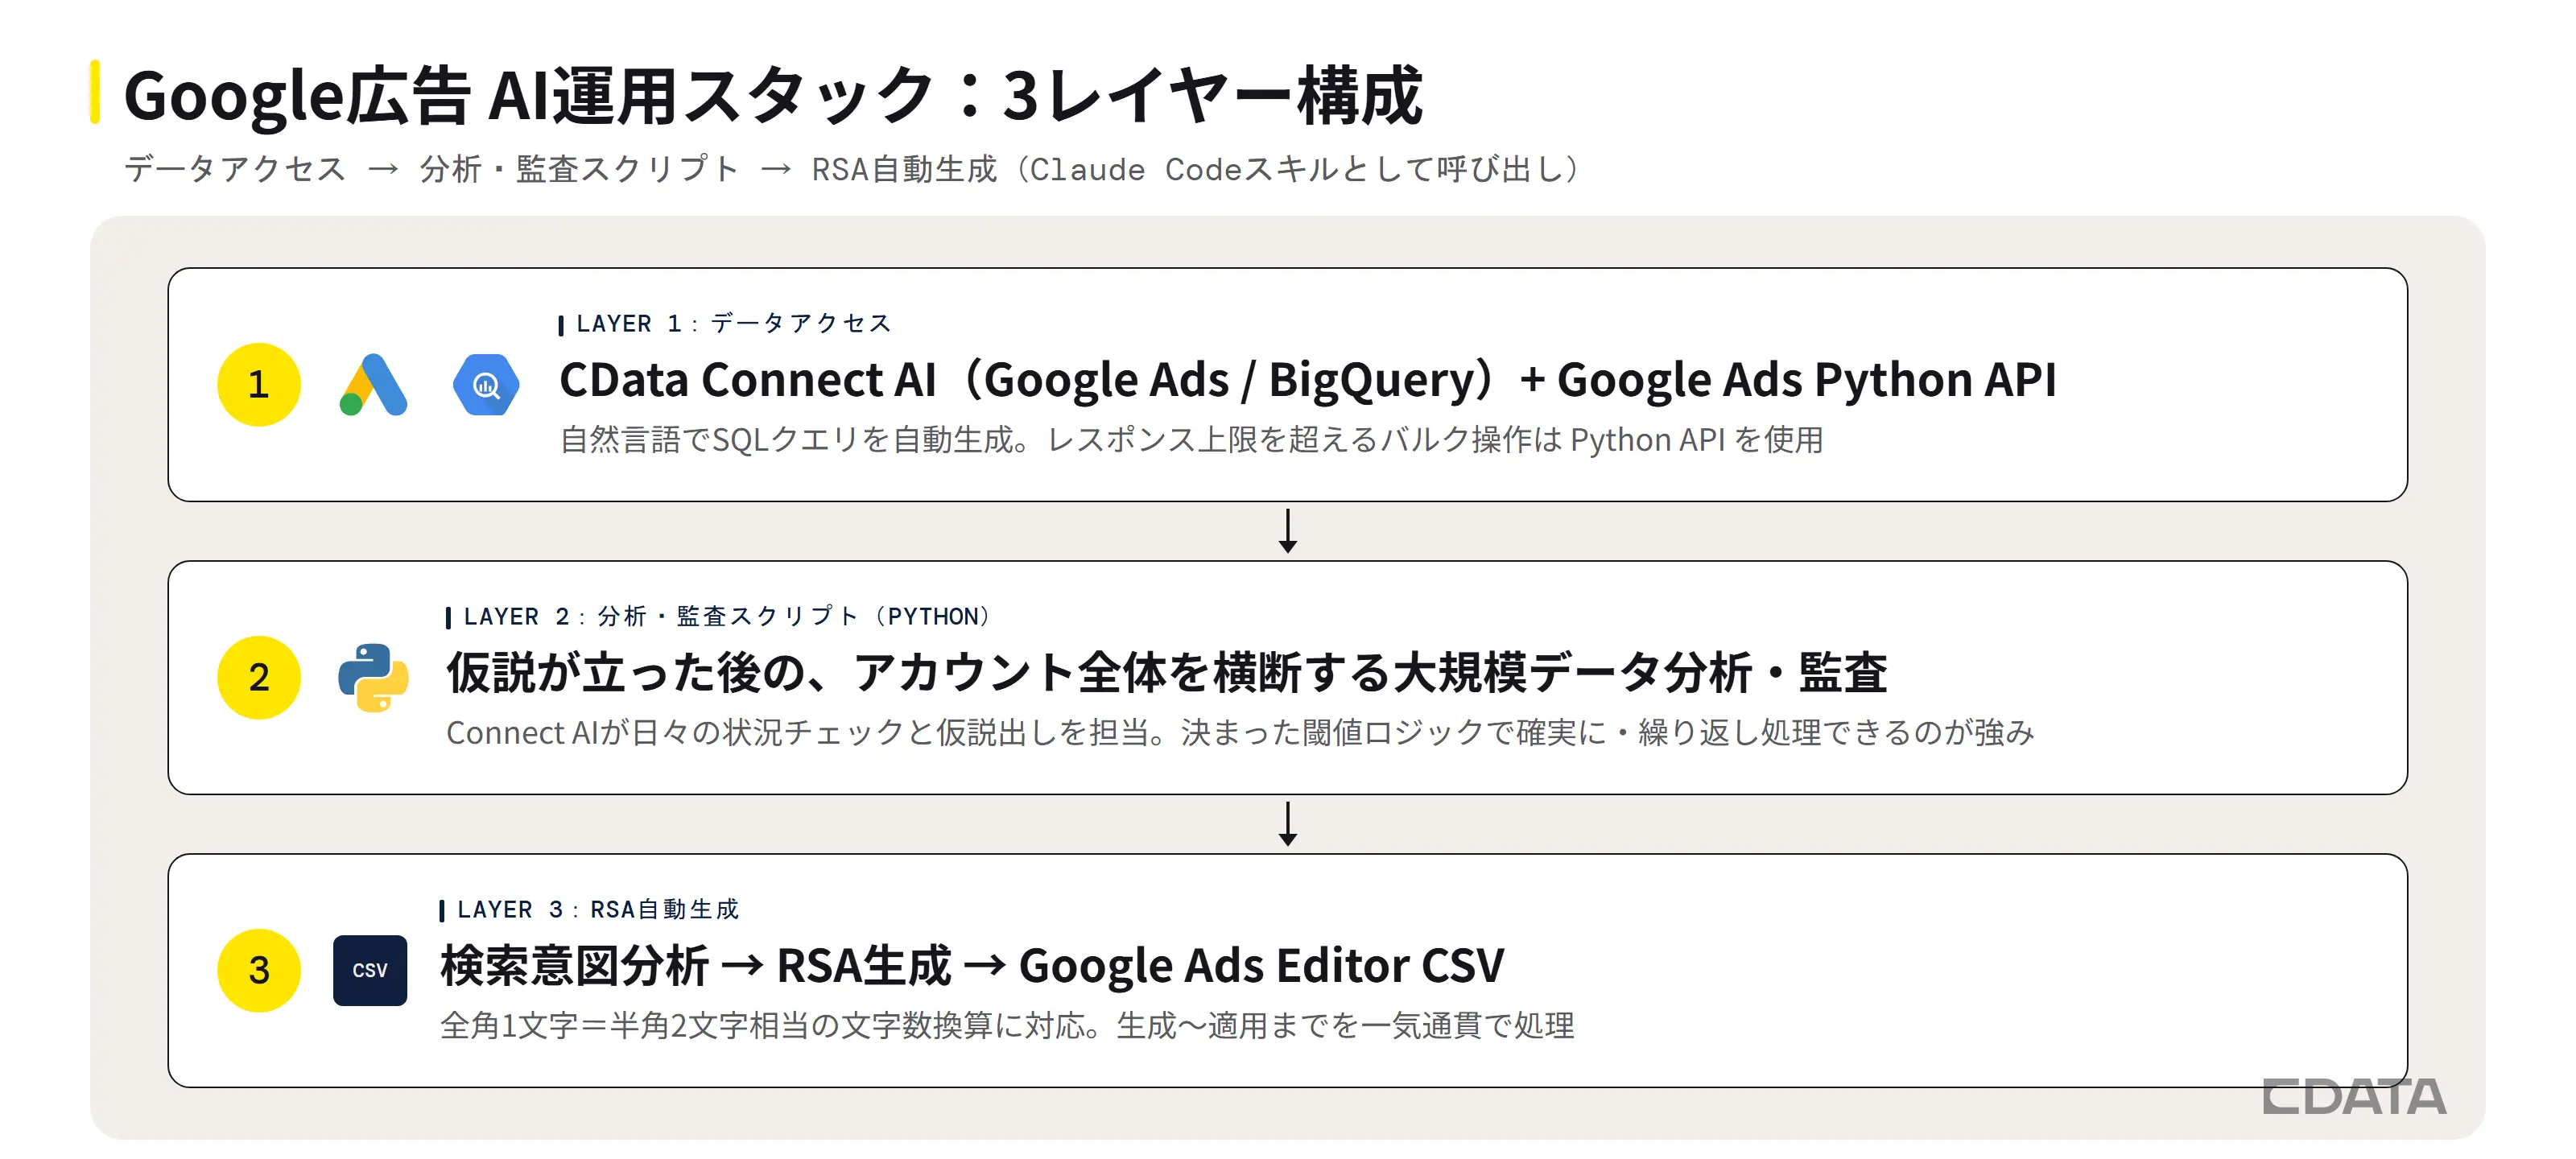Click subtitle text "RSA自動生成（Claude Codeスキルとして呼び出し）"
The image size is (2576, 1159).
click(1197, 169)
